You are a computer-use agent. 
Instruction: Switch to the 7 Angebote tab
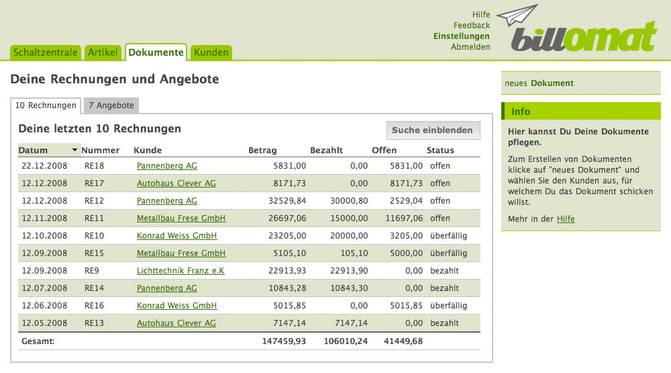111,105
